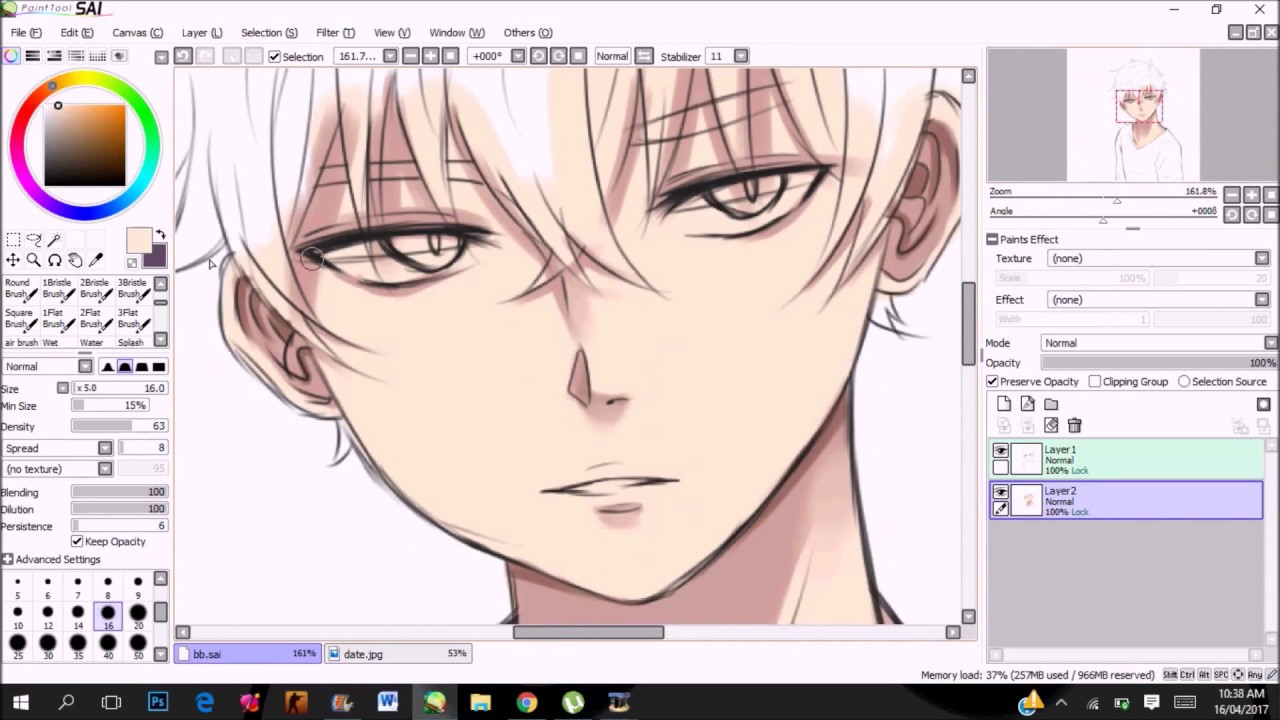Click the background purple color swatch
This screenshot has height=720, width=1280.
click(x=156, y=258)
